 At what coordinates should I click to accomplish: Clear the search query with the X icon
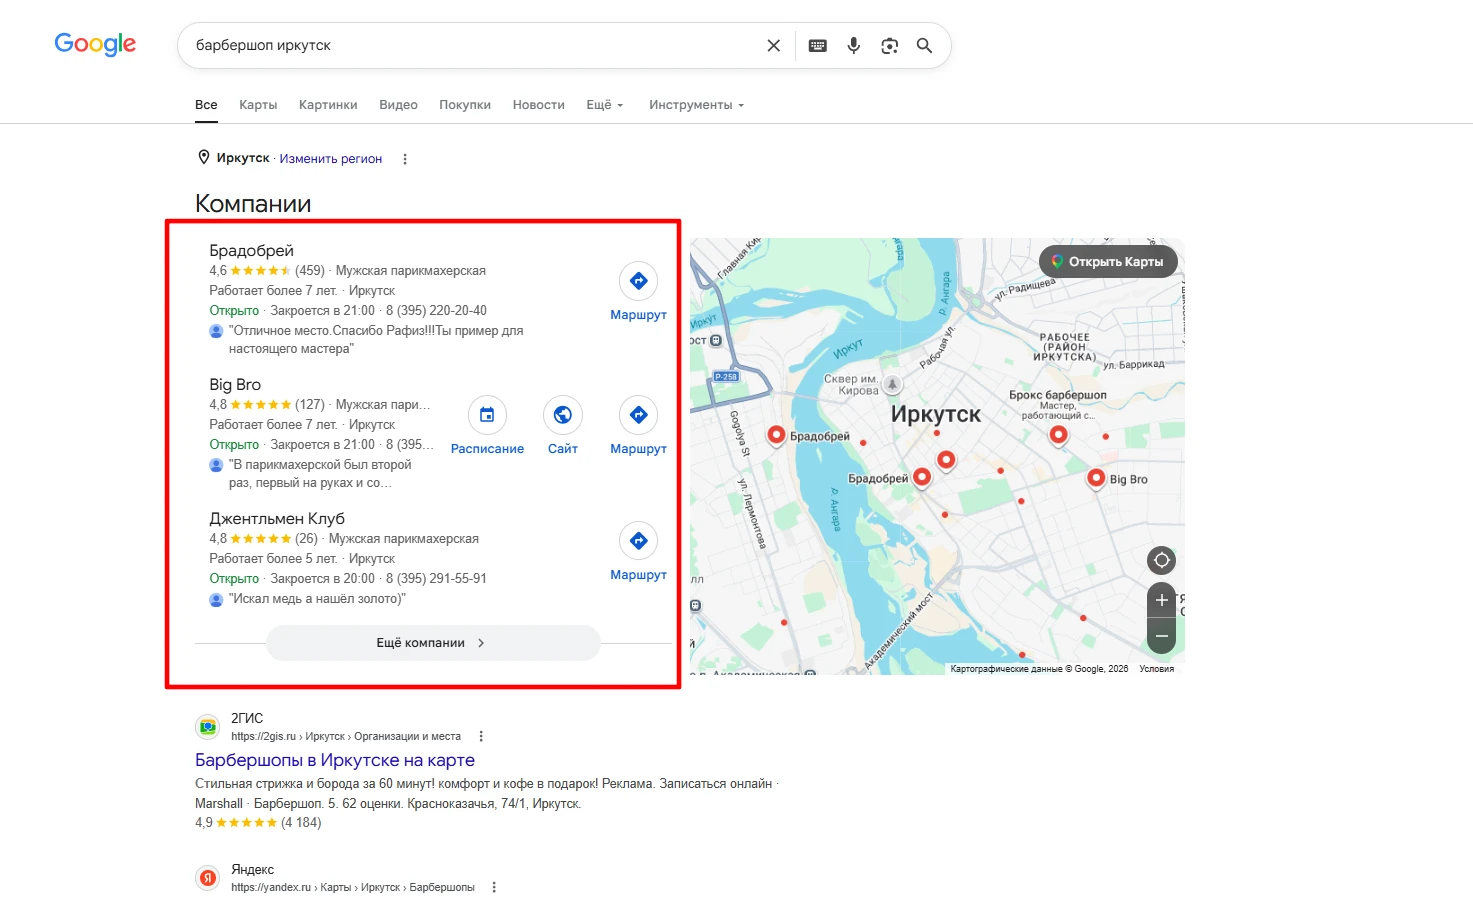coord(773,46)
